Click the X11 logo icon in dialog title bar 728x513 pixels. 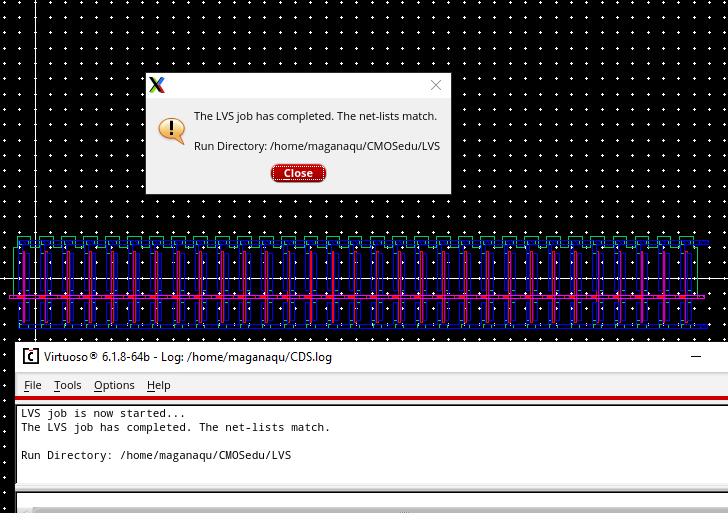[157, 85]
